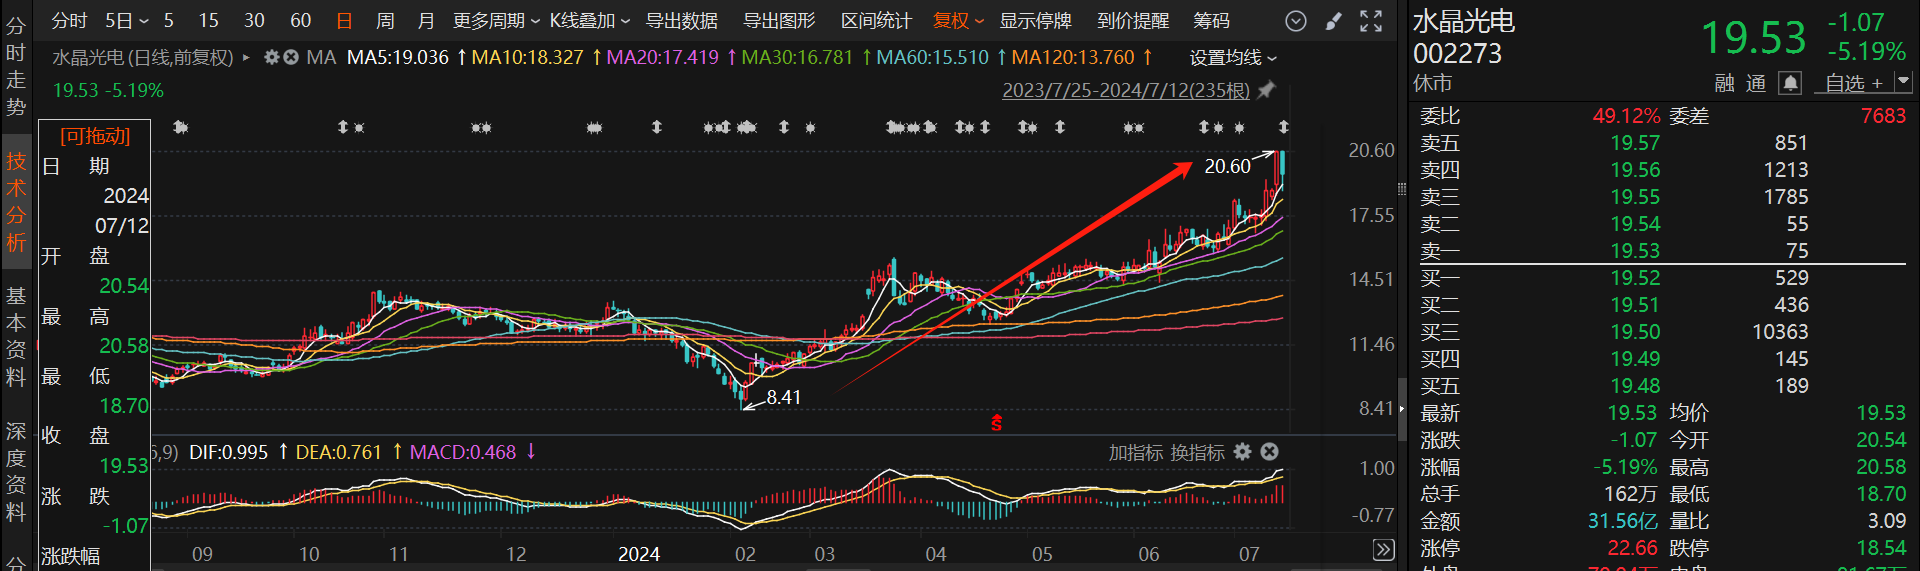Select the 分时 intraday tab
This screenshot has width=1920, height=571.
(69, 21)
